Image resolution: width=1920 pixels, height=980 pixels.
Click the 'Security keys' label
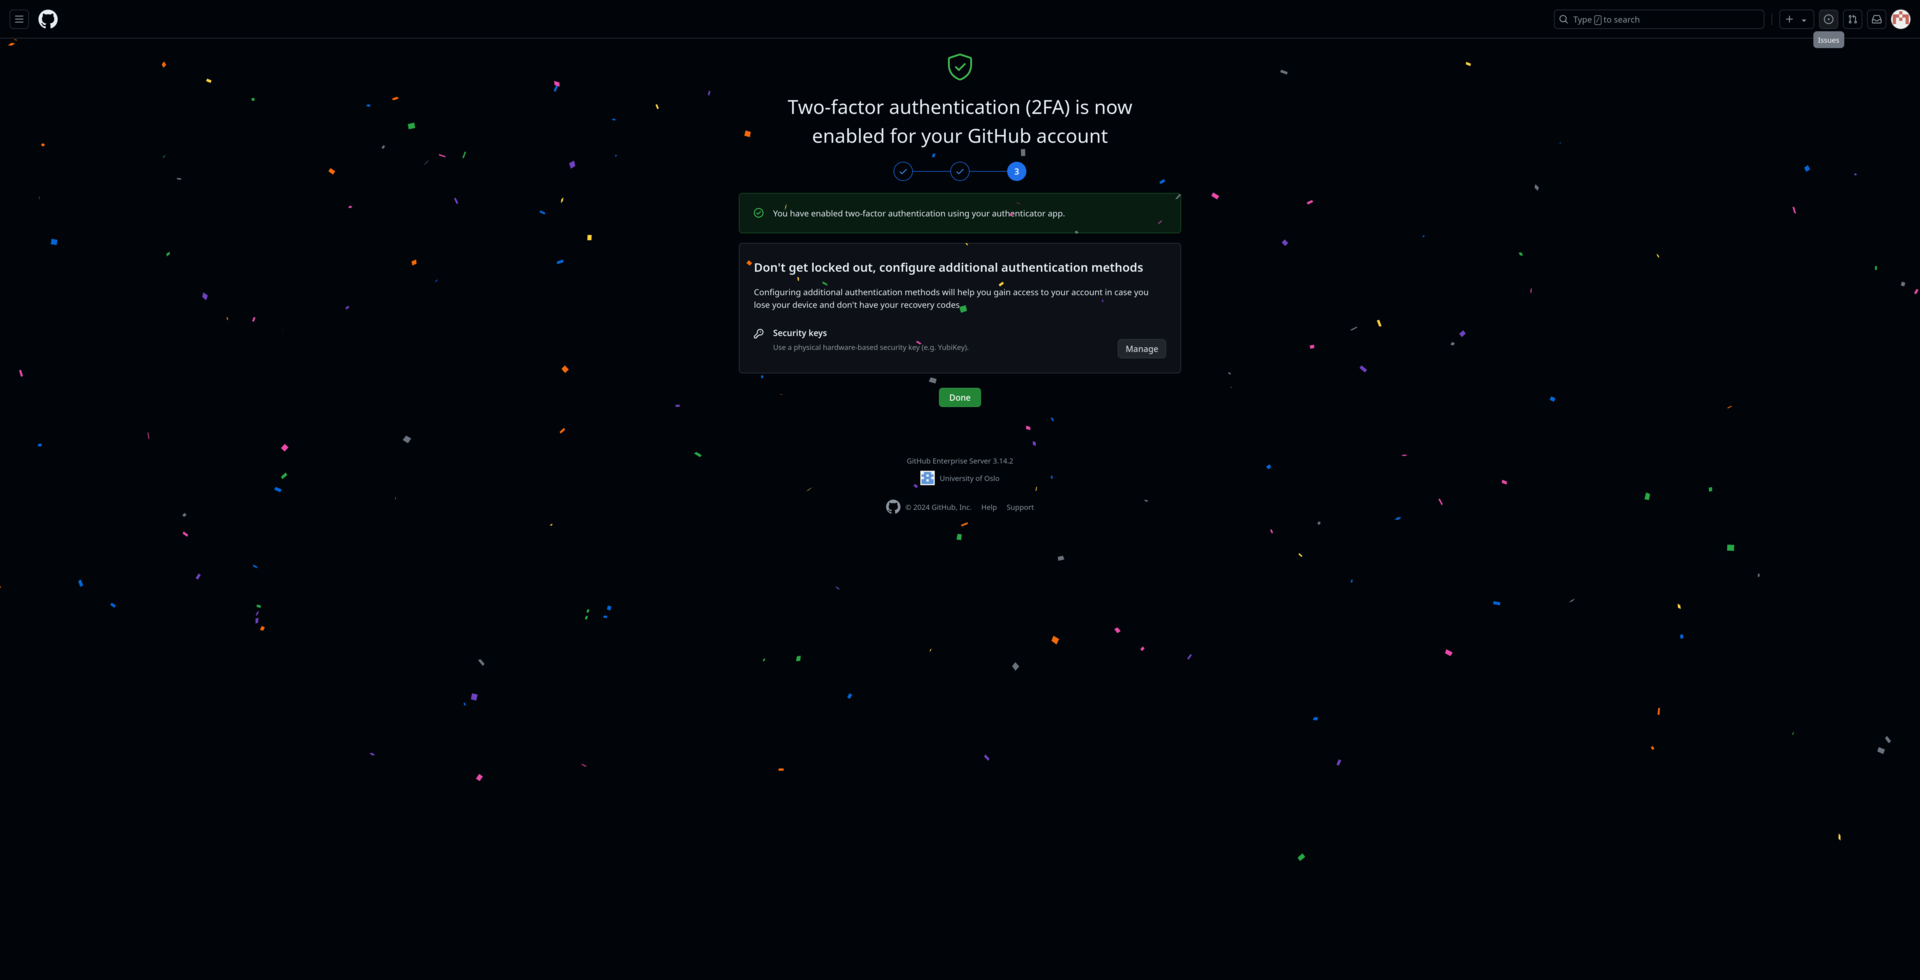point(800,333)
